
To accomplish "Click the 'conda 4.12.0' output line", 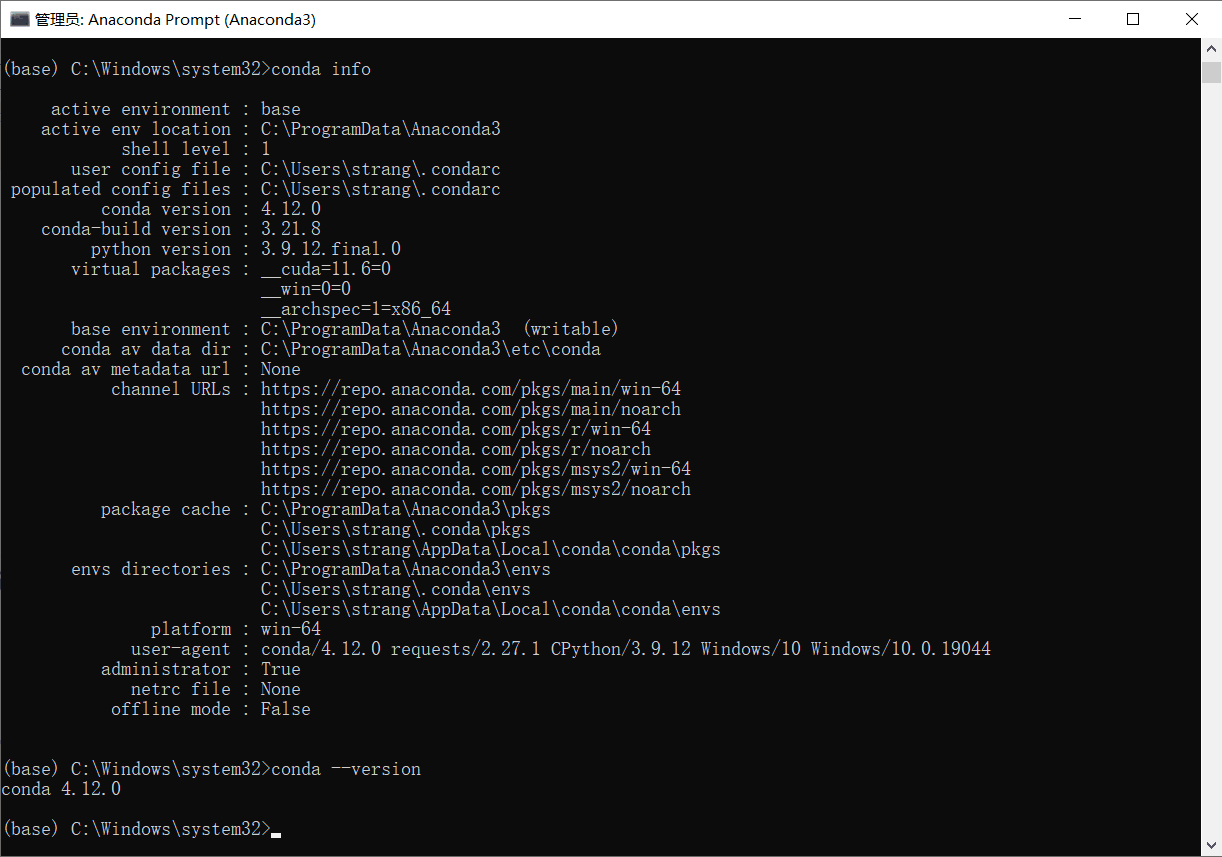I will pos(61,789).
